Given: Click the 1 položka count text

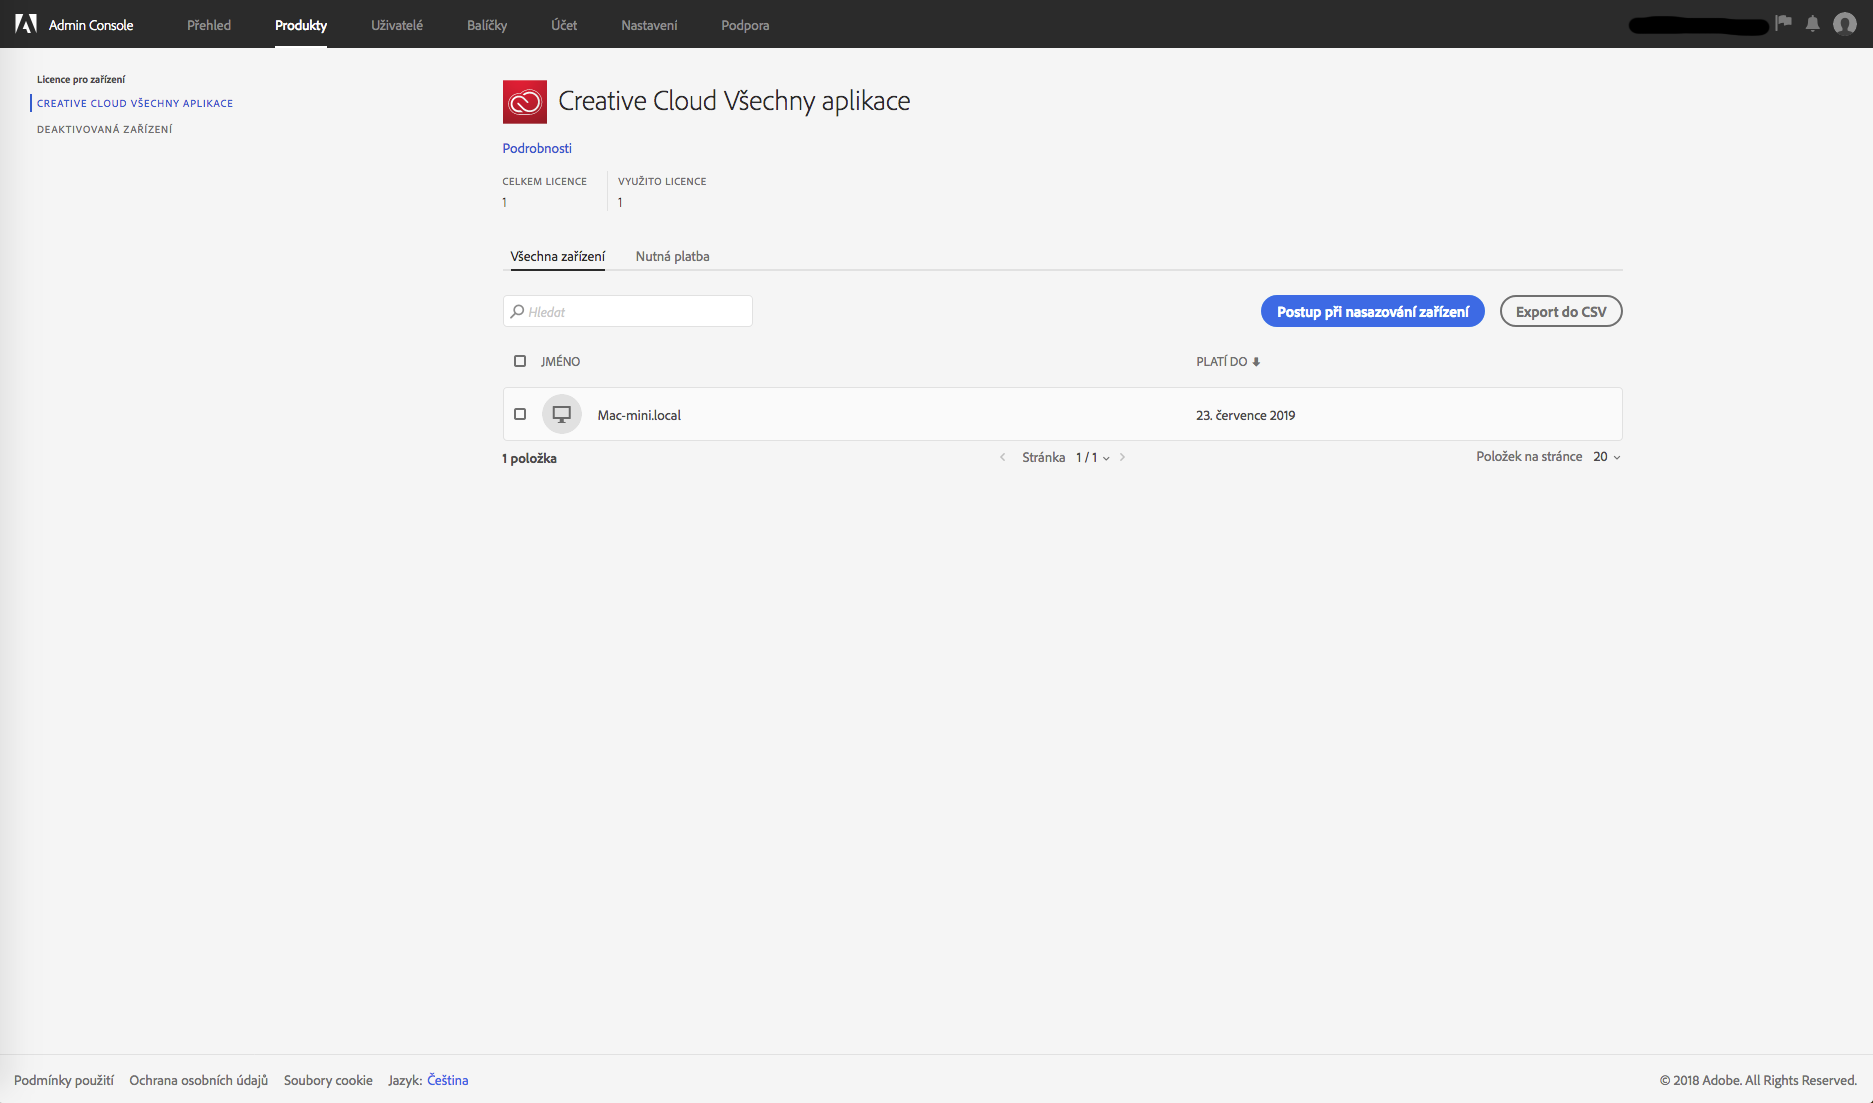Looking at the screenshot, I should point(530,458).
